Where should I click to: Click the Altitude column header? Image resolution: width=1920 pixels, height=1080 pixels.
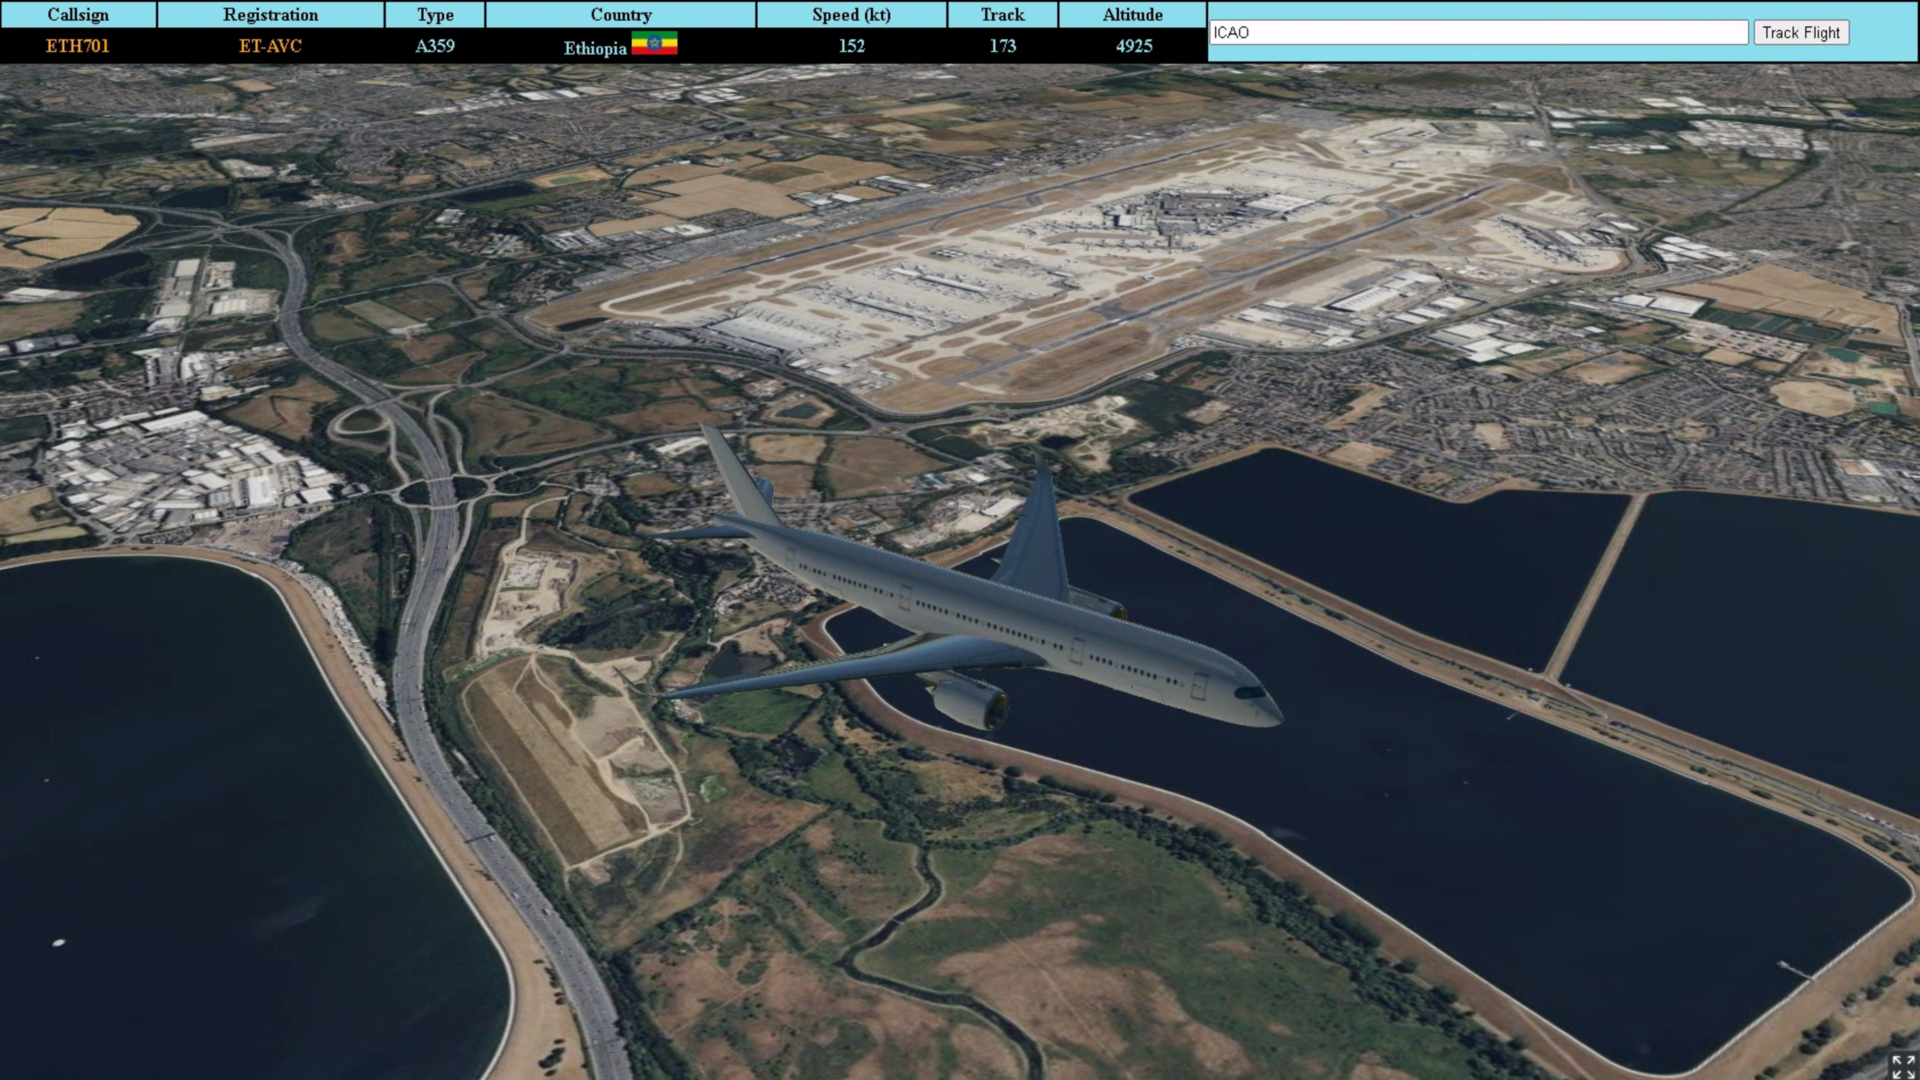pyautogui.click(x=1132, y=14)
